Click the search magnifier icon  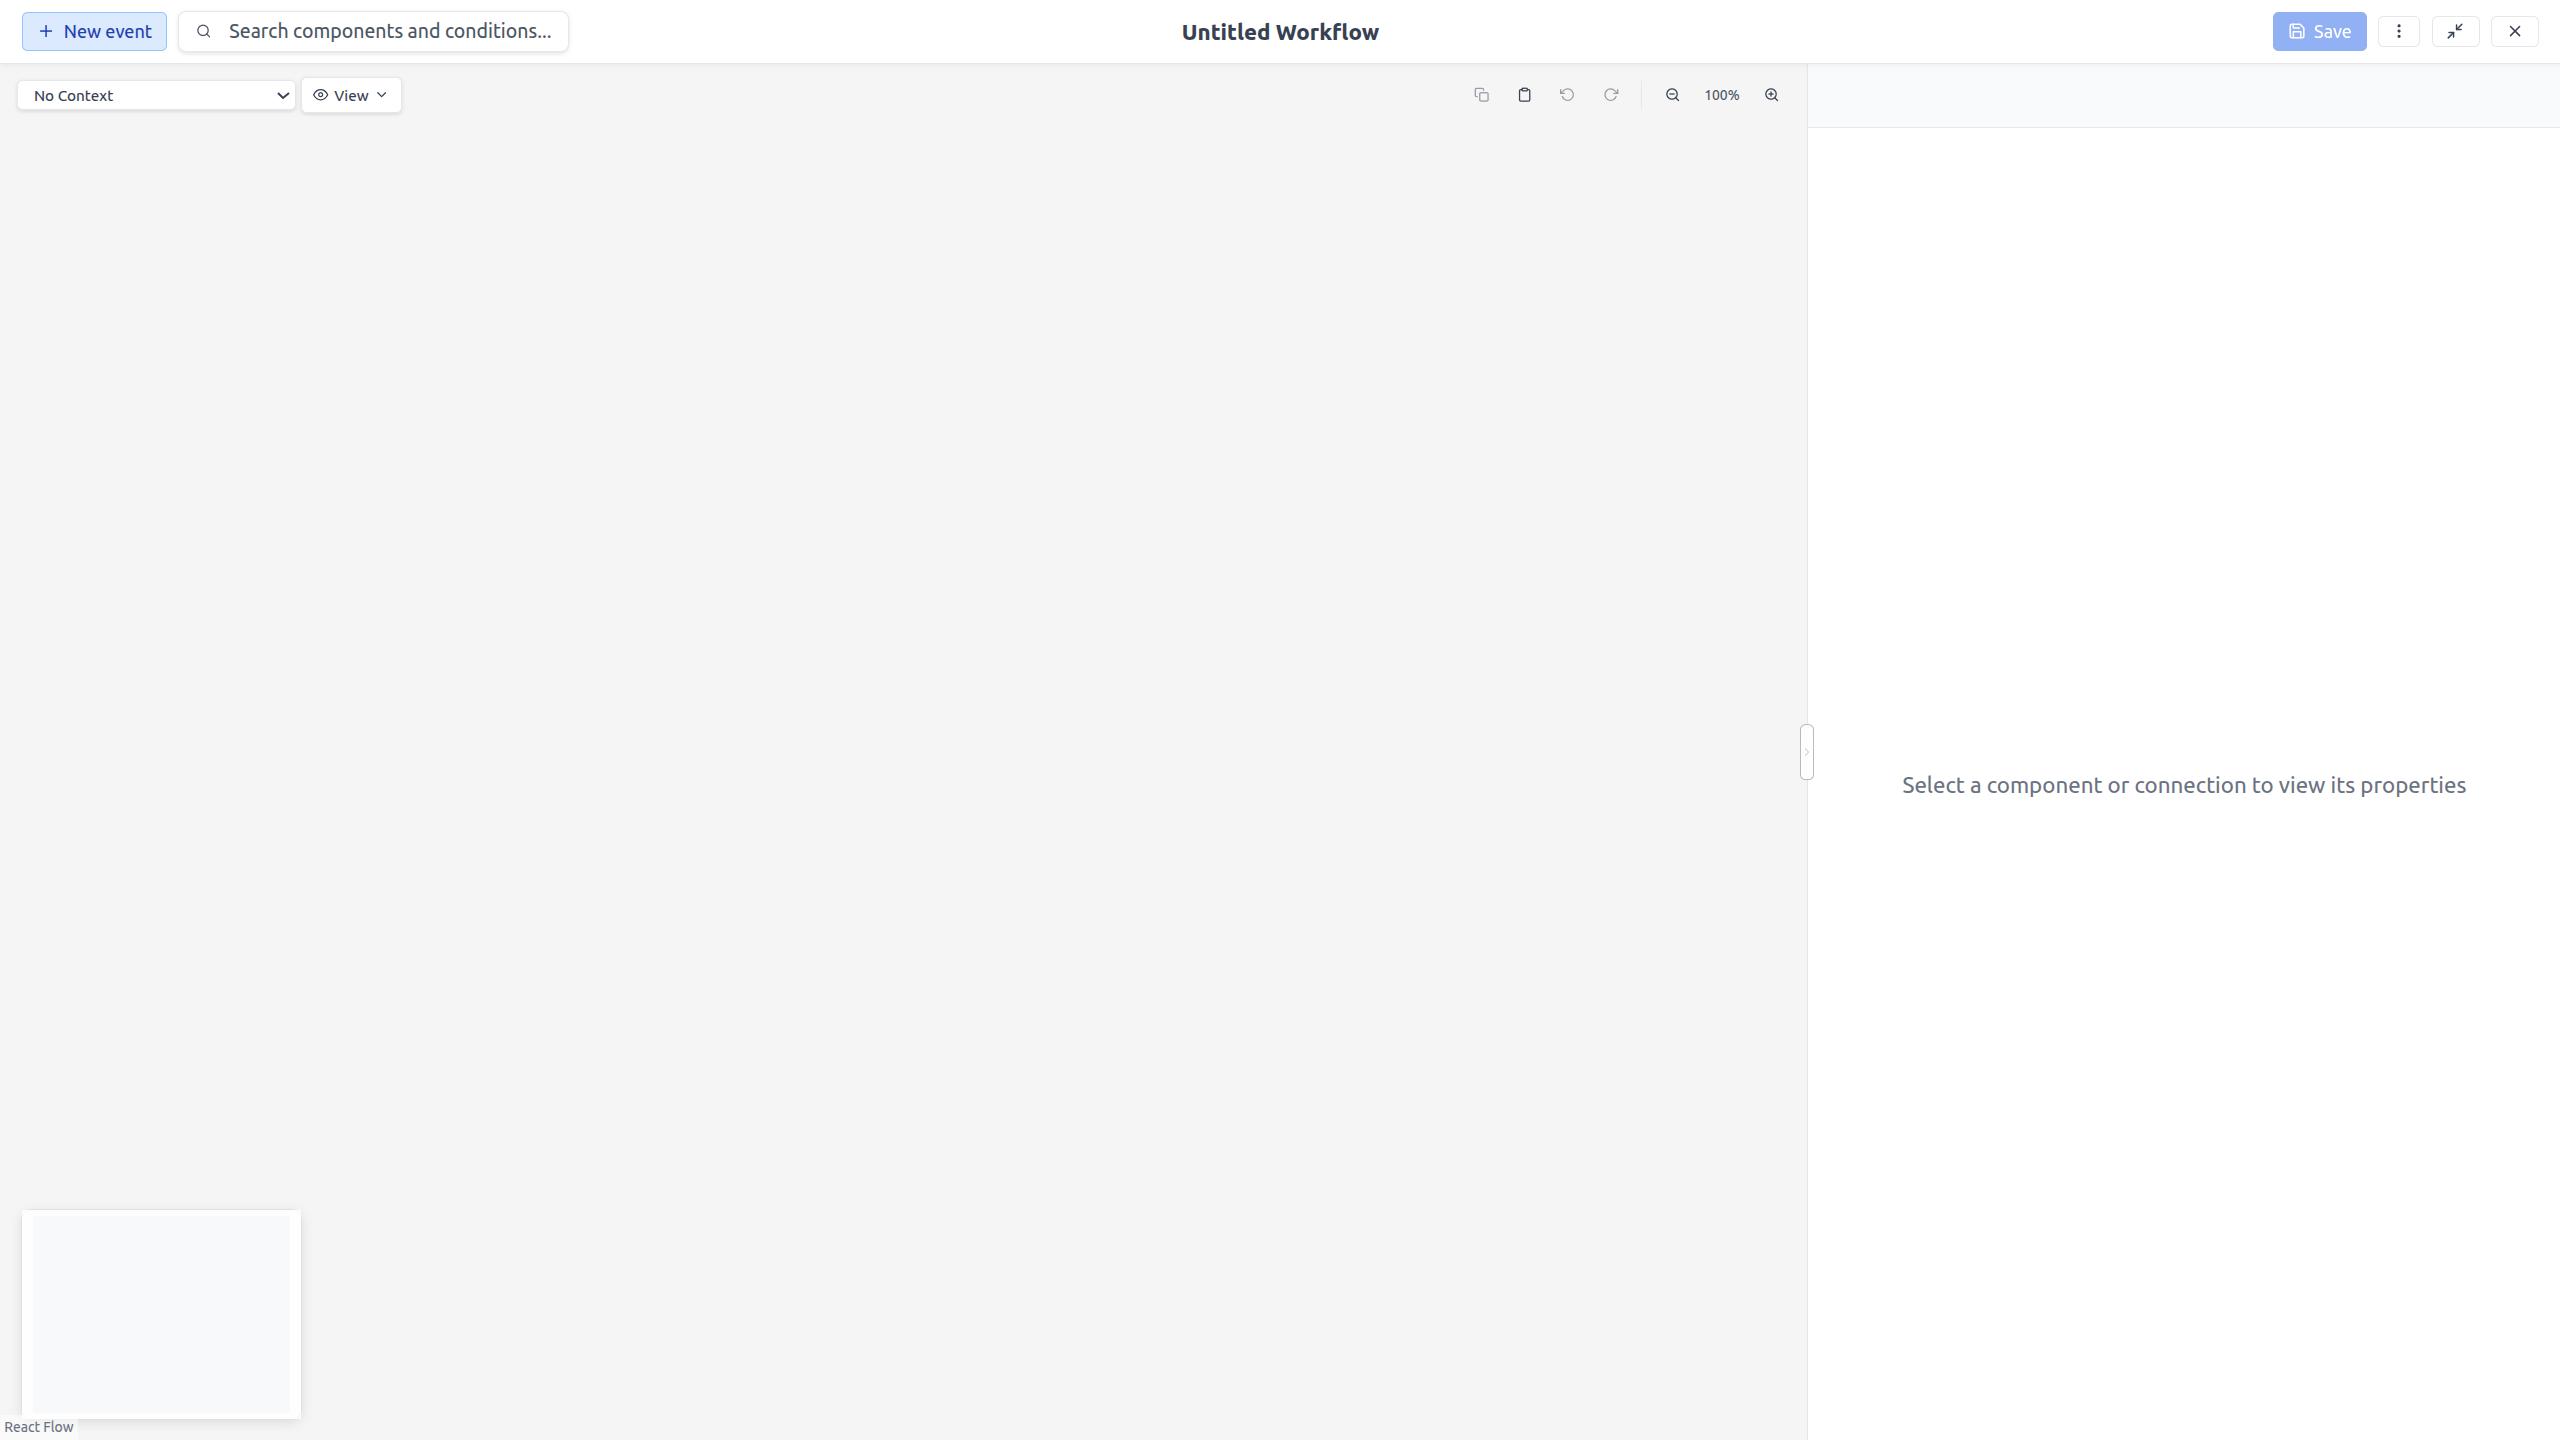[204, 31]
